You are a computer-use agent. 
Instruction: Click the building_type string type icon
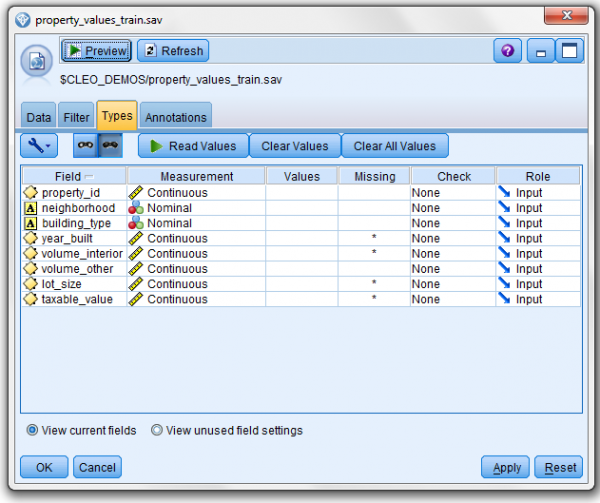click(31, 223)
